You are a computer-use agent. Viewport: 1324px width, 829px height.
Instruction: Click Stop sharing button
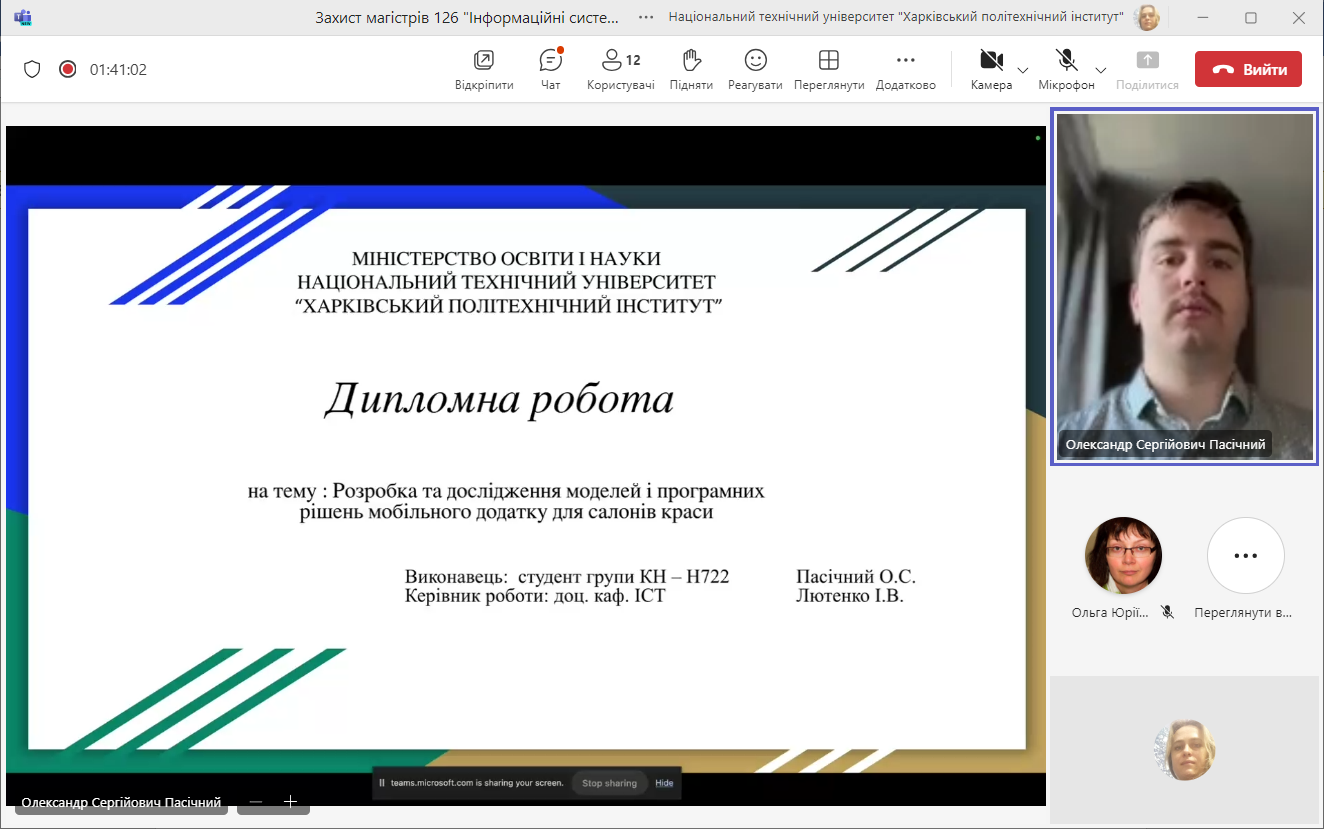[609, 783]
